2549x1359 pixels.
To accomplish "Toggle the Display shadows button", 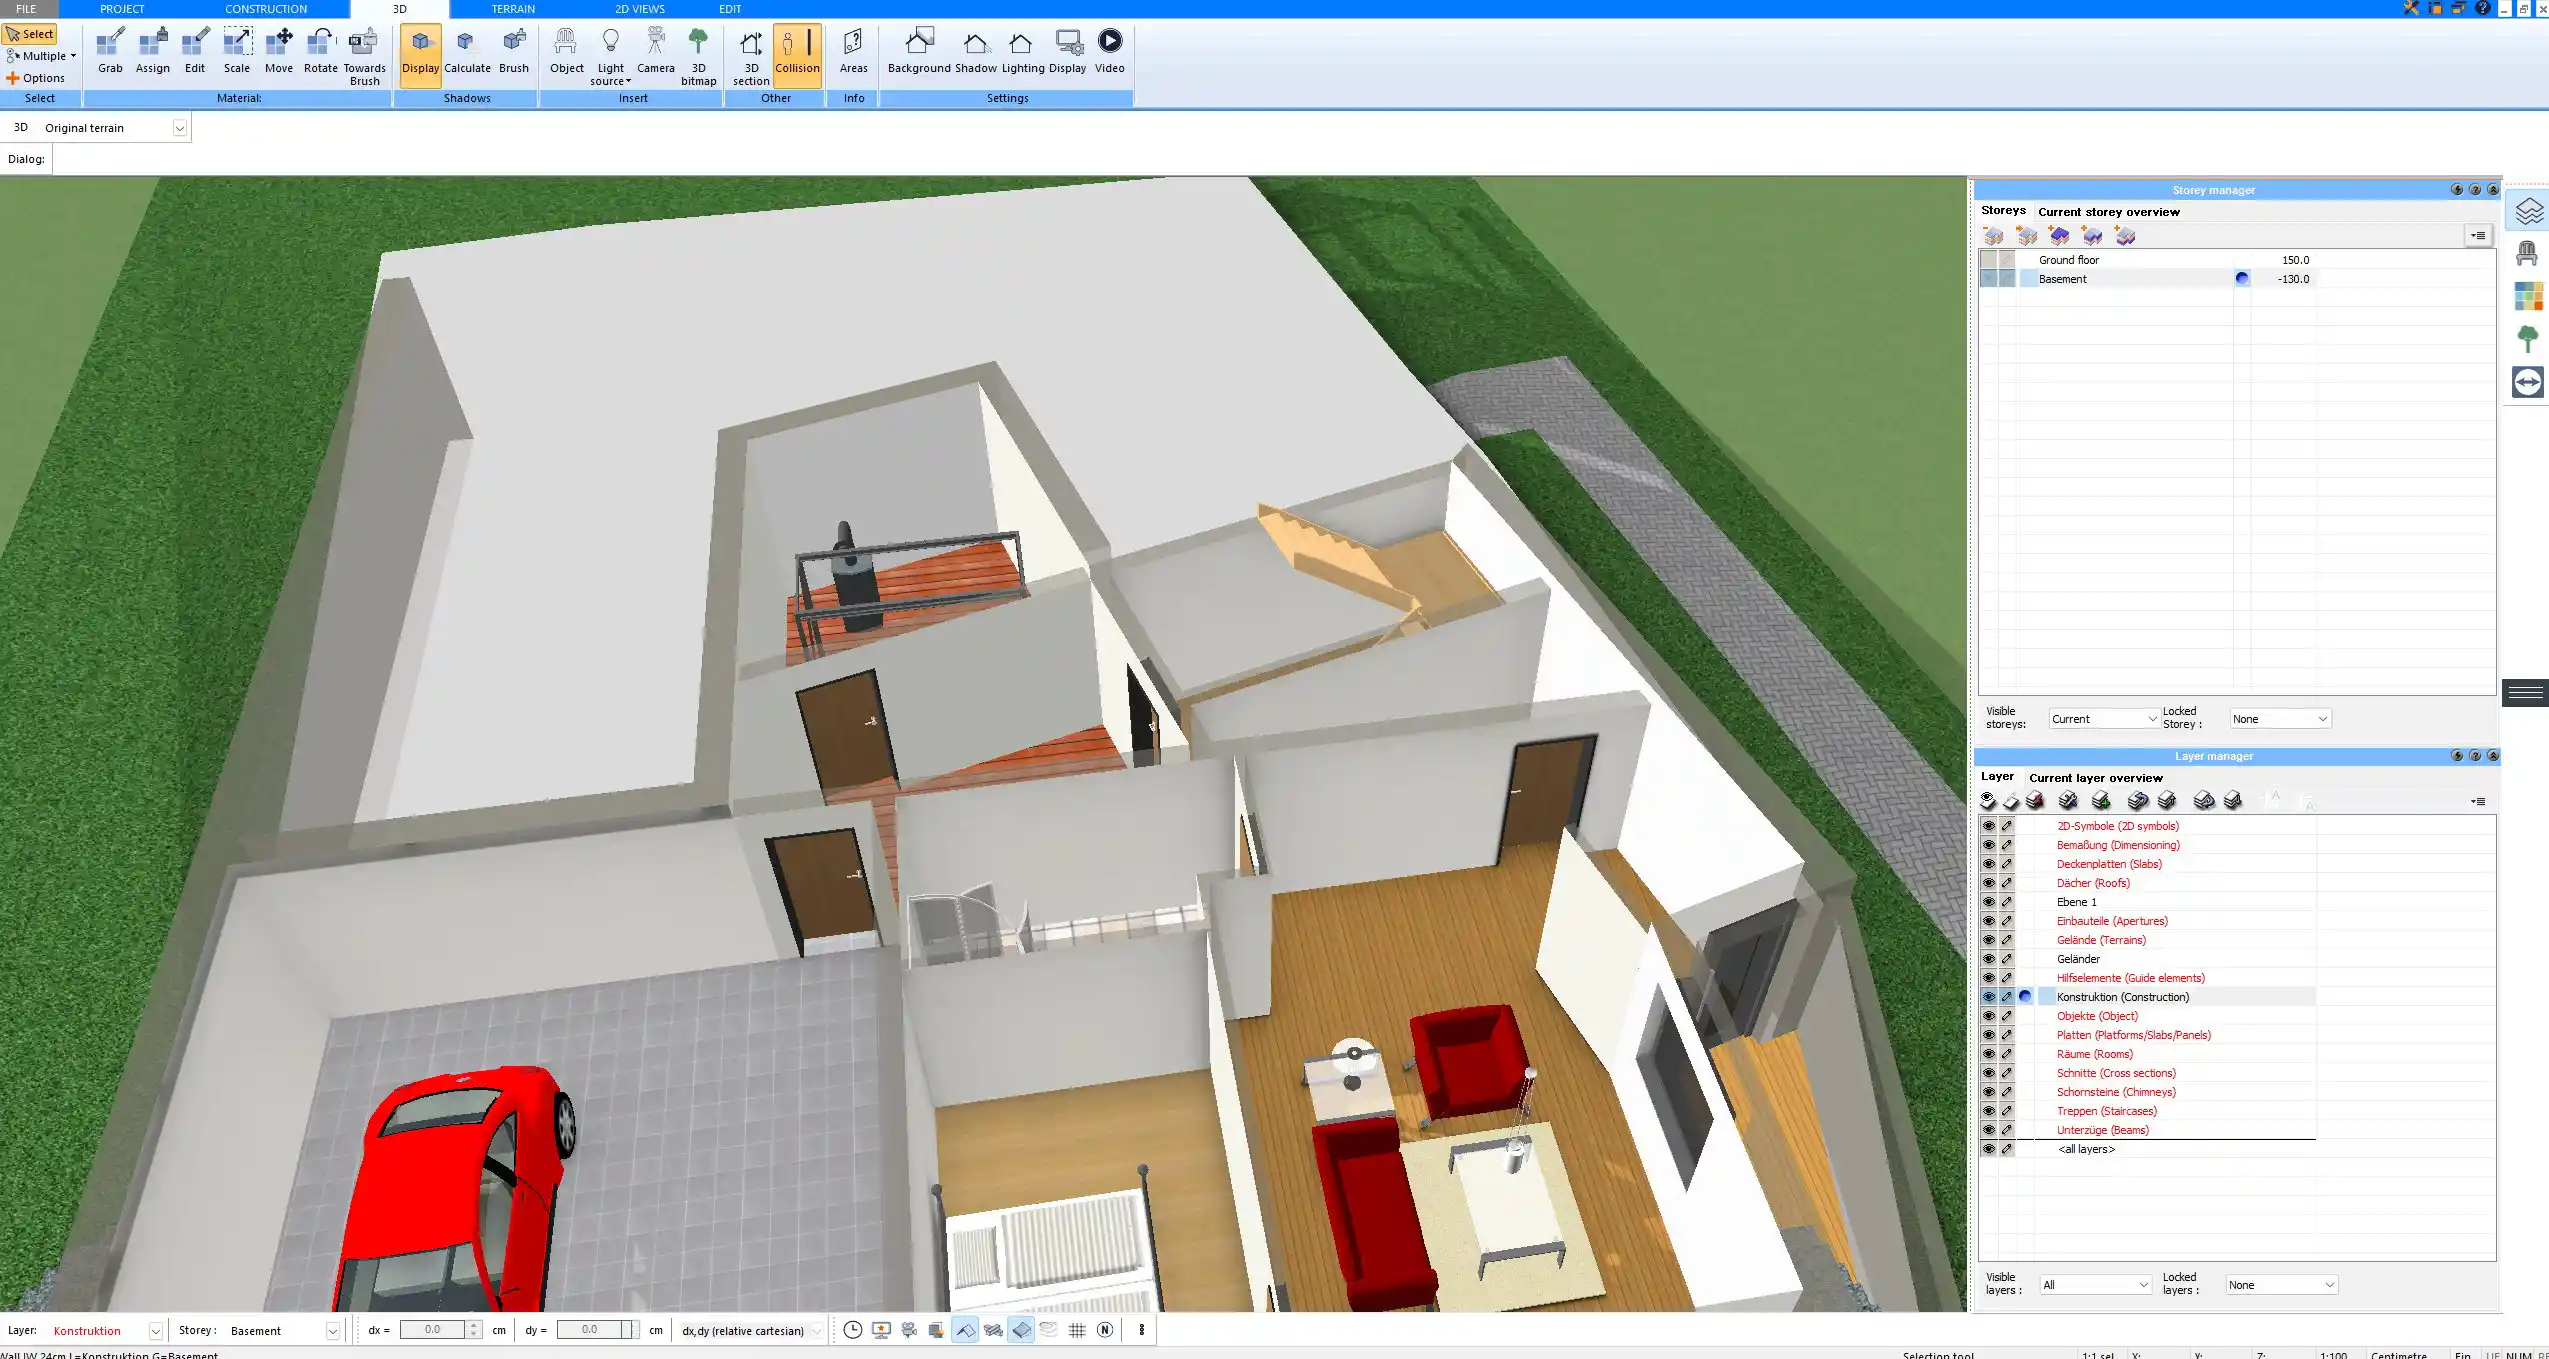I will [x=420, y=56].
